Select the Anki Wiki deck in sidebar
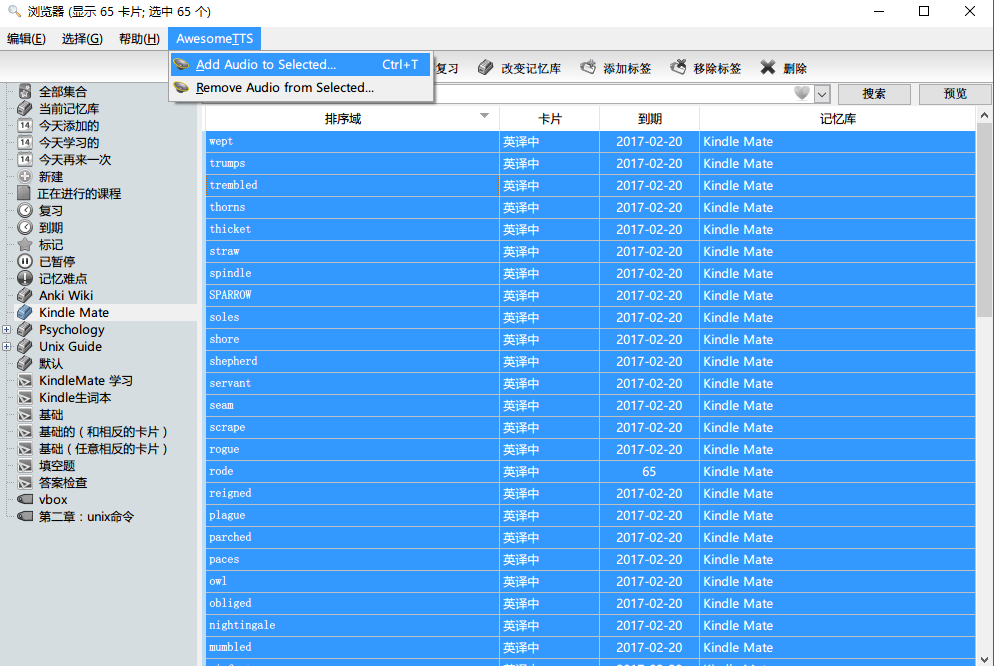The width and height of the screenshot is (994, 666). tap(66, 296)
